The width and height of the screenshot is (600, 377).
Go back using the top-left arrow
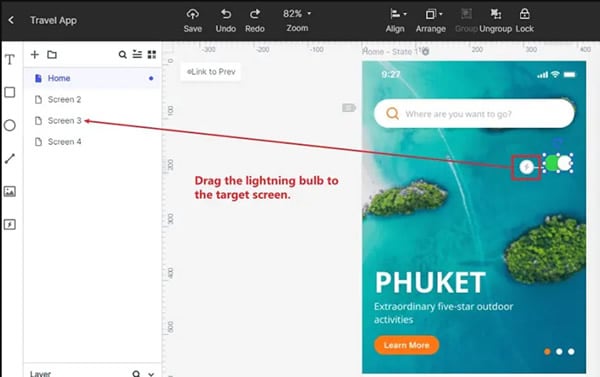[x=11, y=20]
